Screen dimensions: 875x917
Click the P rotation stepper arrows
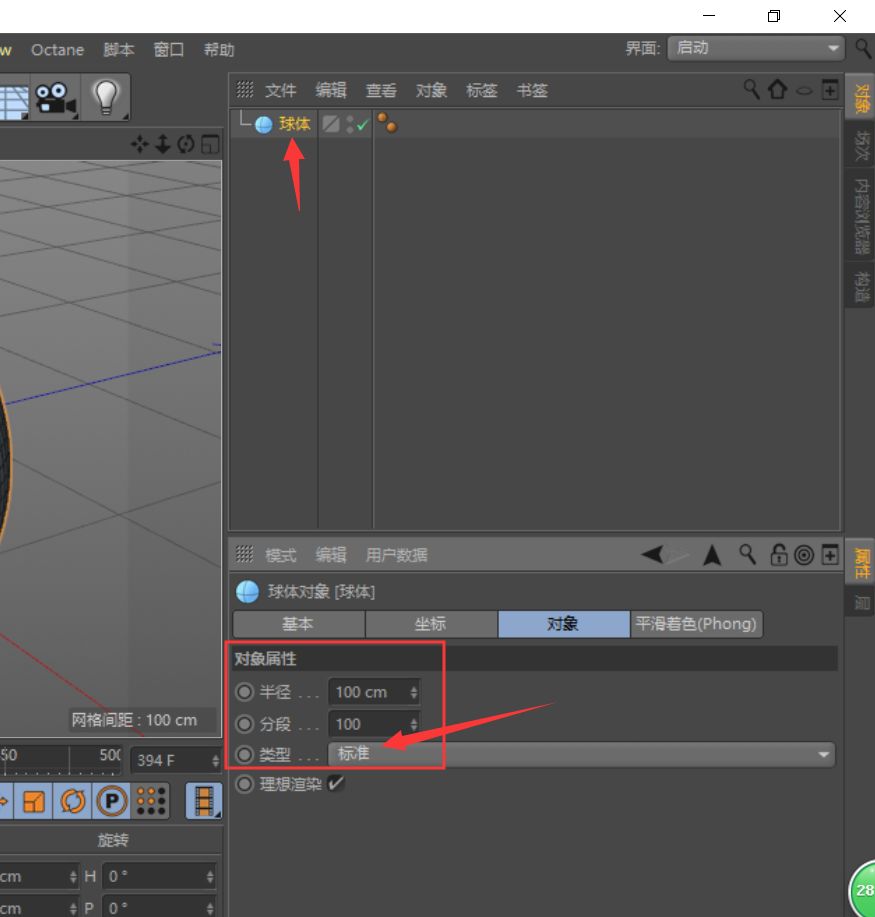pyautogui.click(x=210, y=908)
